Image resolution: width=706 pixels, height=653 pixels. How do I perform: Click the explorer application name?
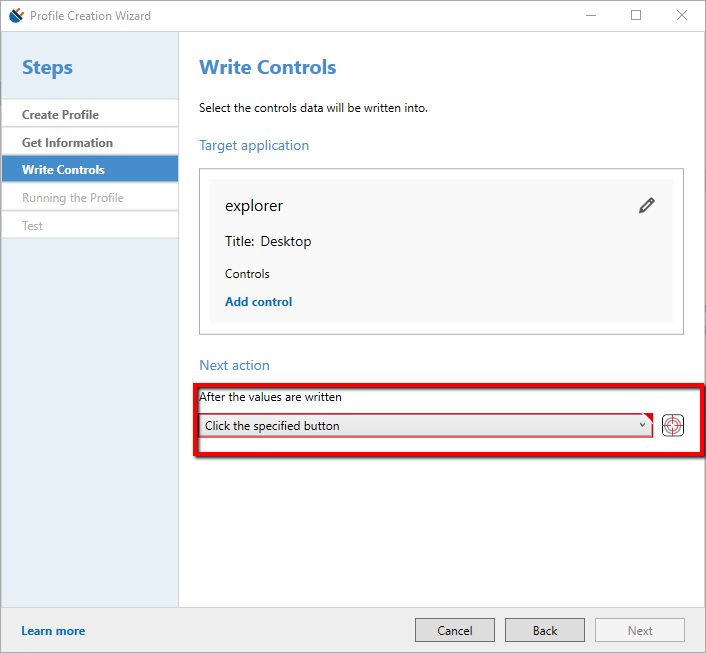tap(254, 206)
